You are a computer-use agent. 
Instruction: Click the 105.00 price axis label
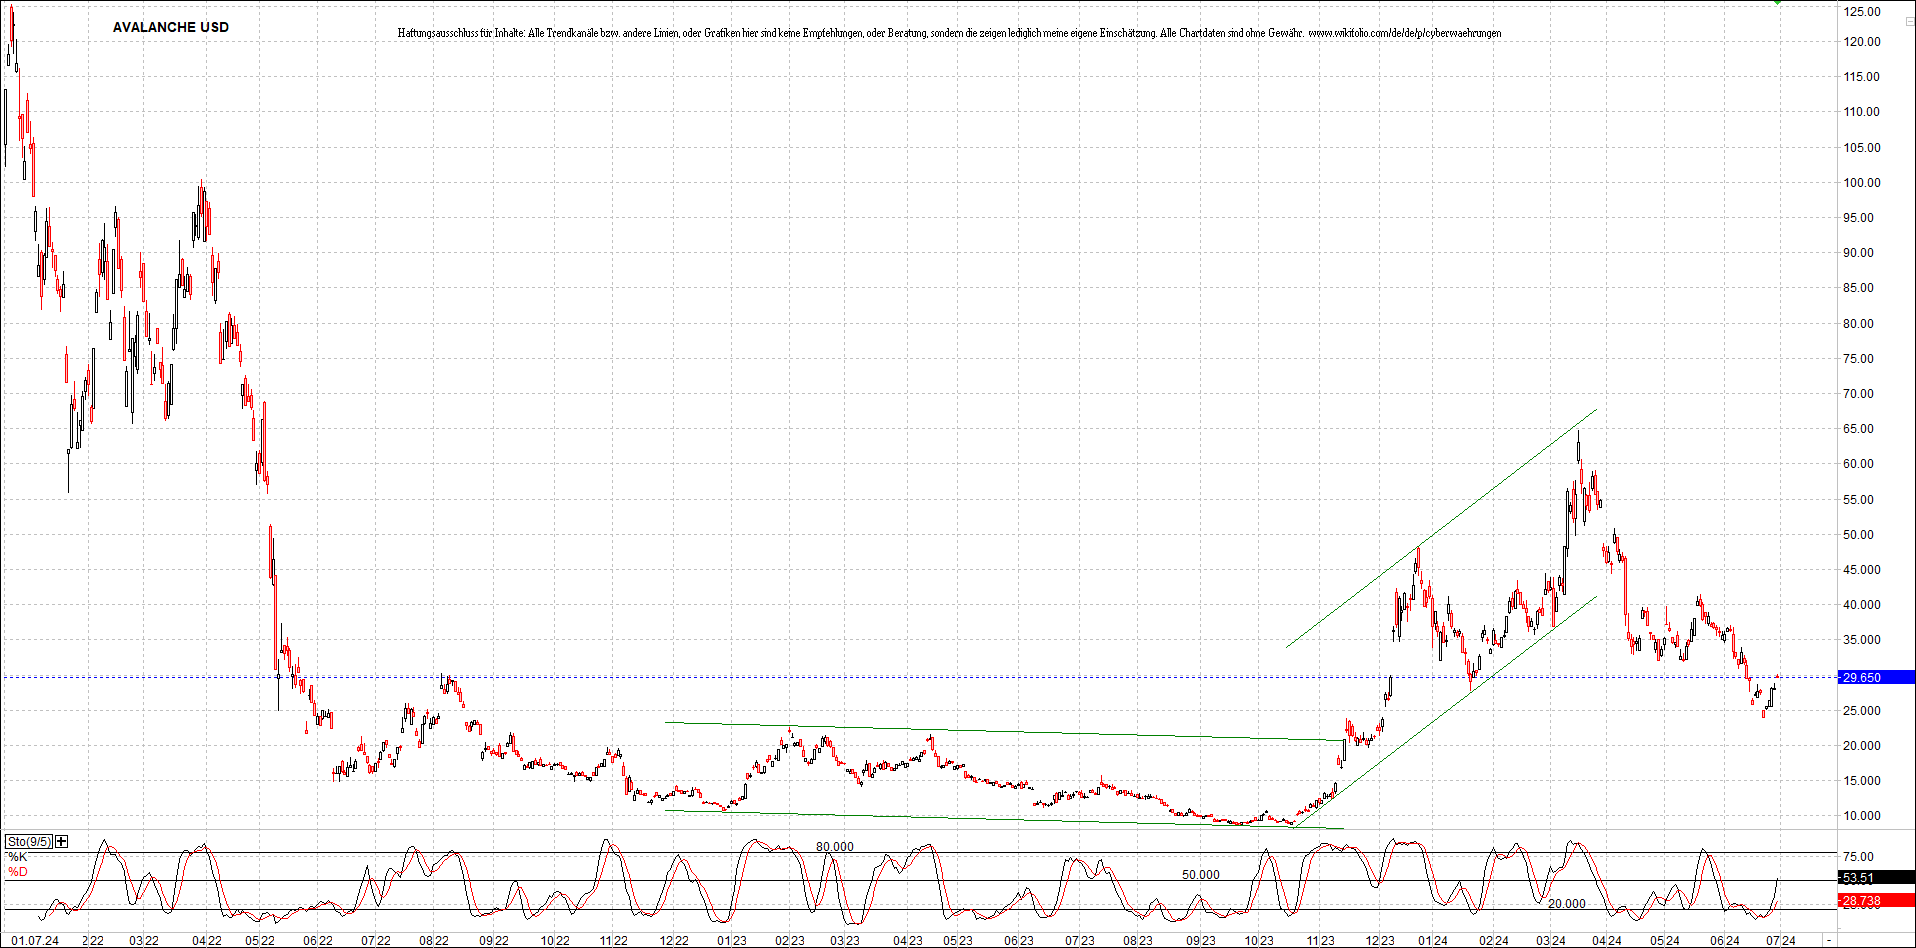click(1862, 148)
